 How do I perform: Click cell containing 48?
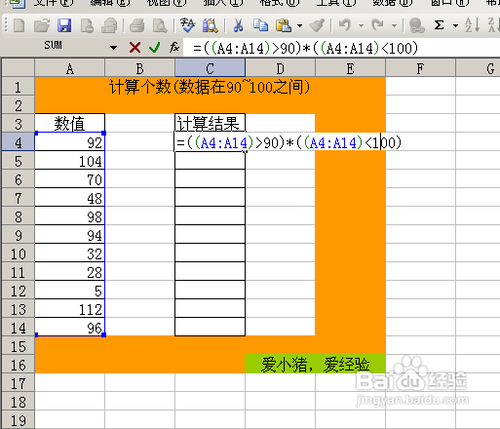[70, 198]
